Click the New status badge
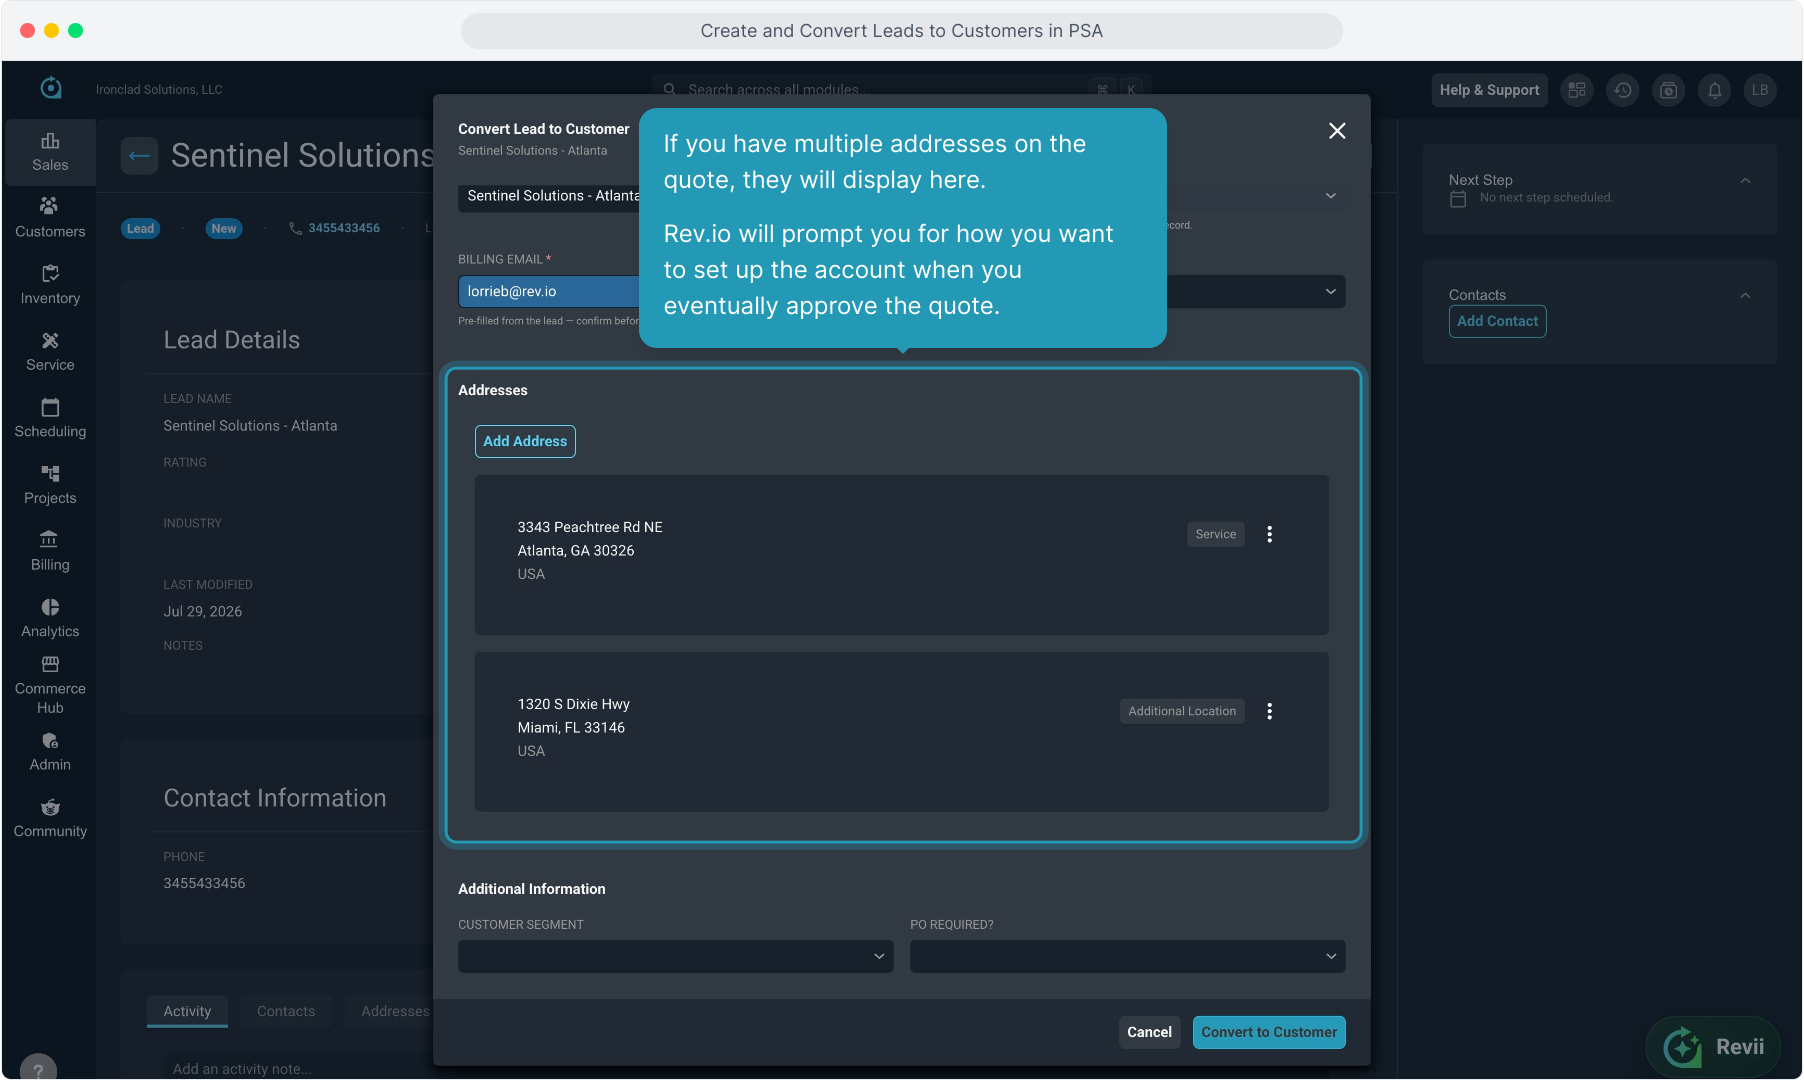1804x1080 pixels. click(224, 228)
